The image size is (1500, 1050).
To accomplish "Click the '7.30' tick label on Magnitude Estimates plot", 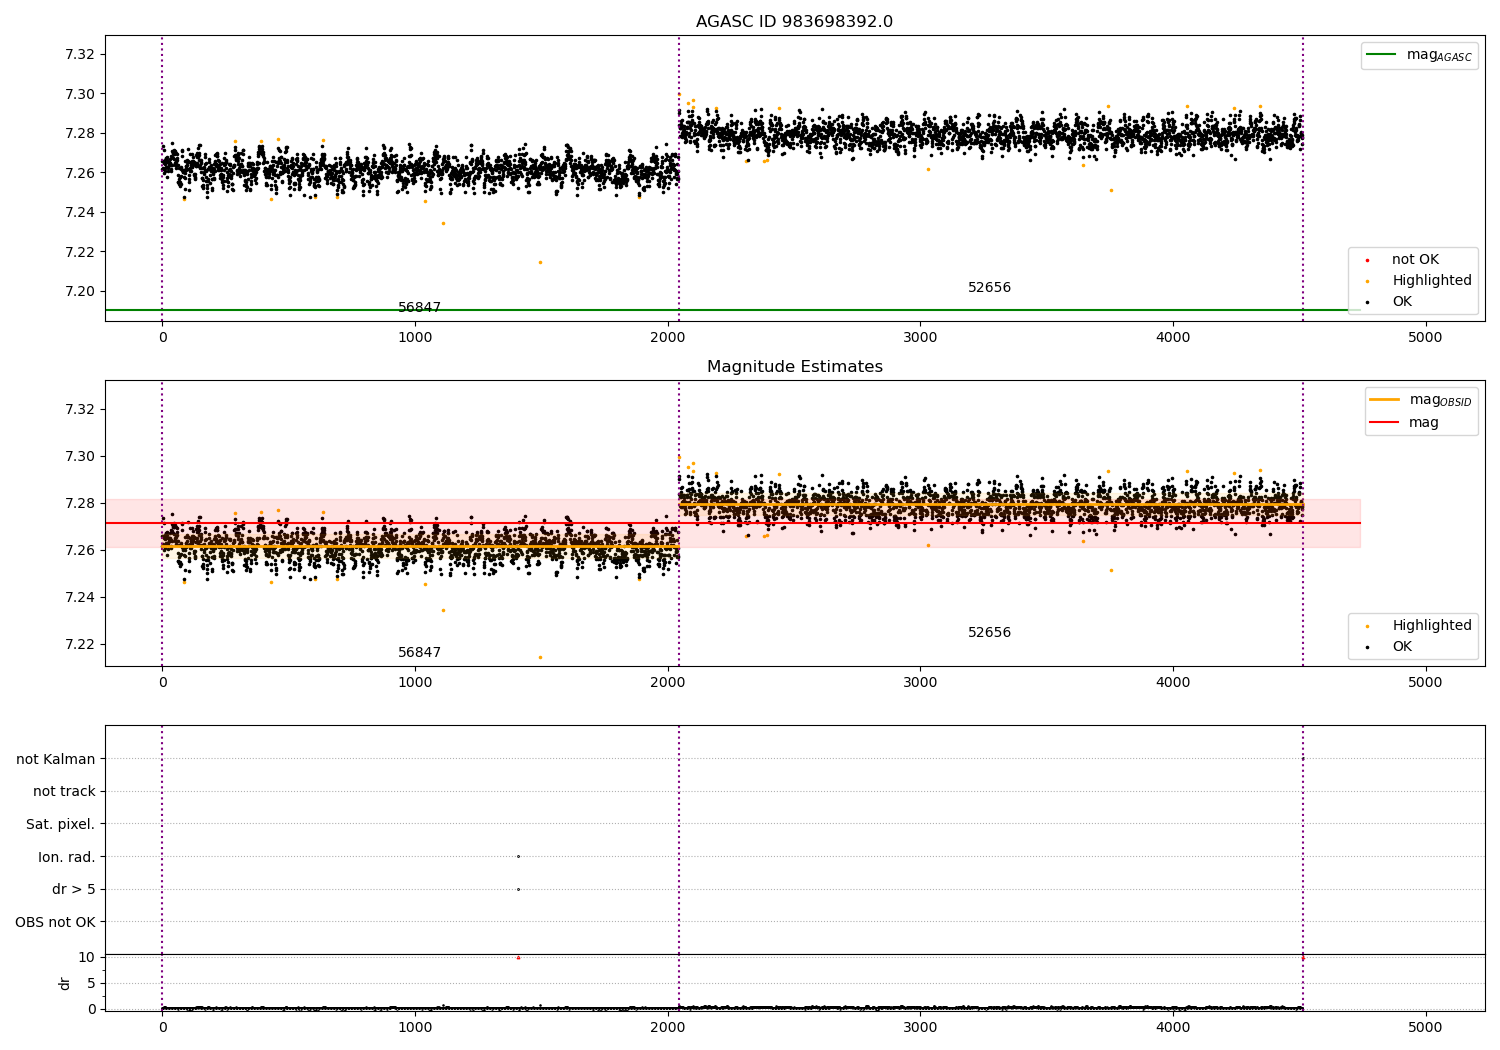I will point(80,457).
